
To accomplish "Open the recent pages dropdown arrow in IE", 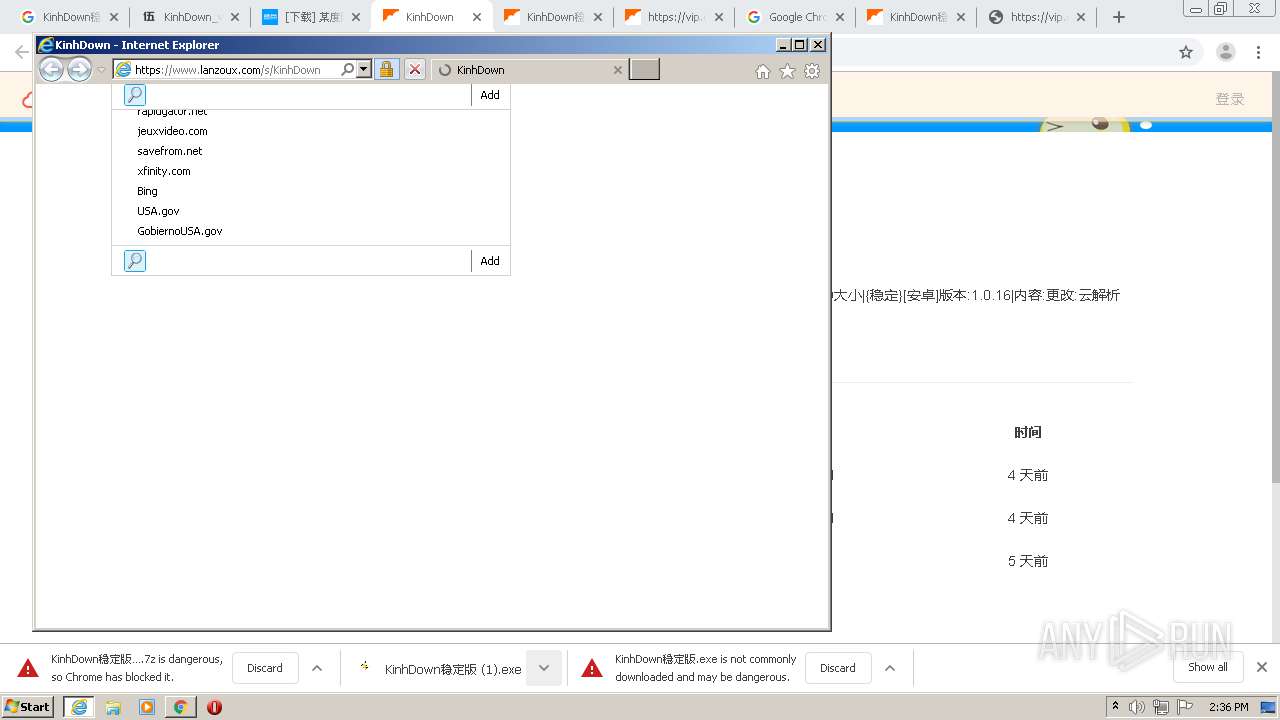I will pos(101,70).
